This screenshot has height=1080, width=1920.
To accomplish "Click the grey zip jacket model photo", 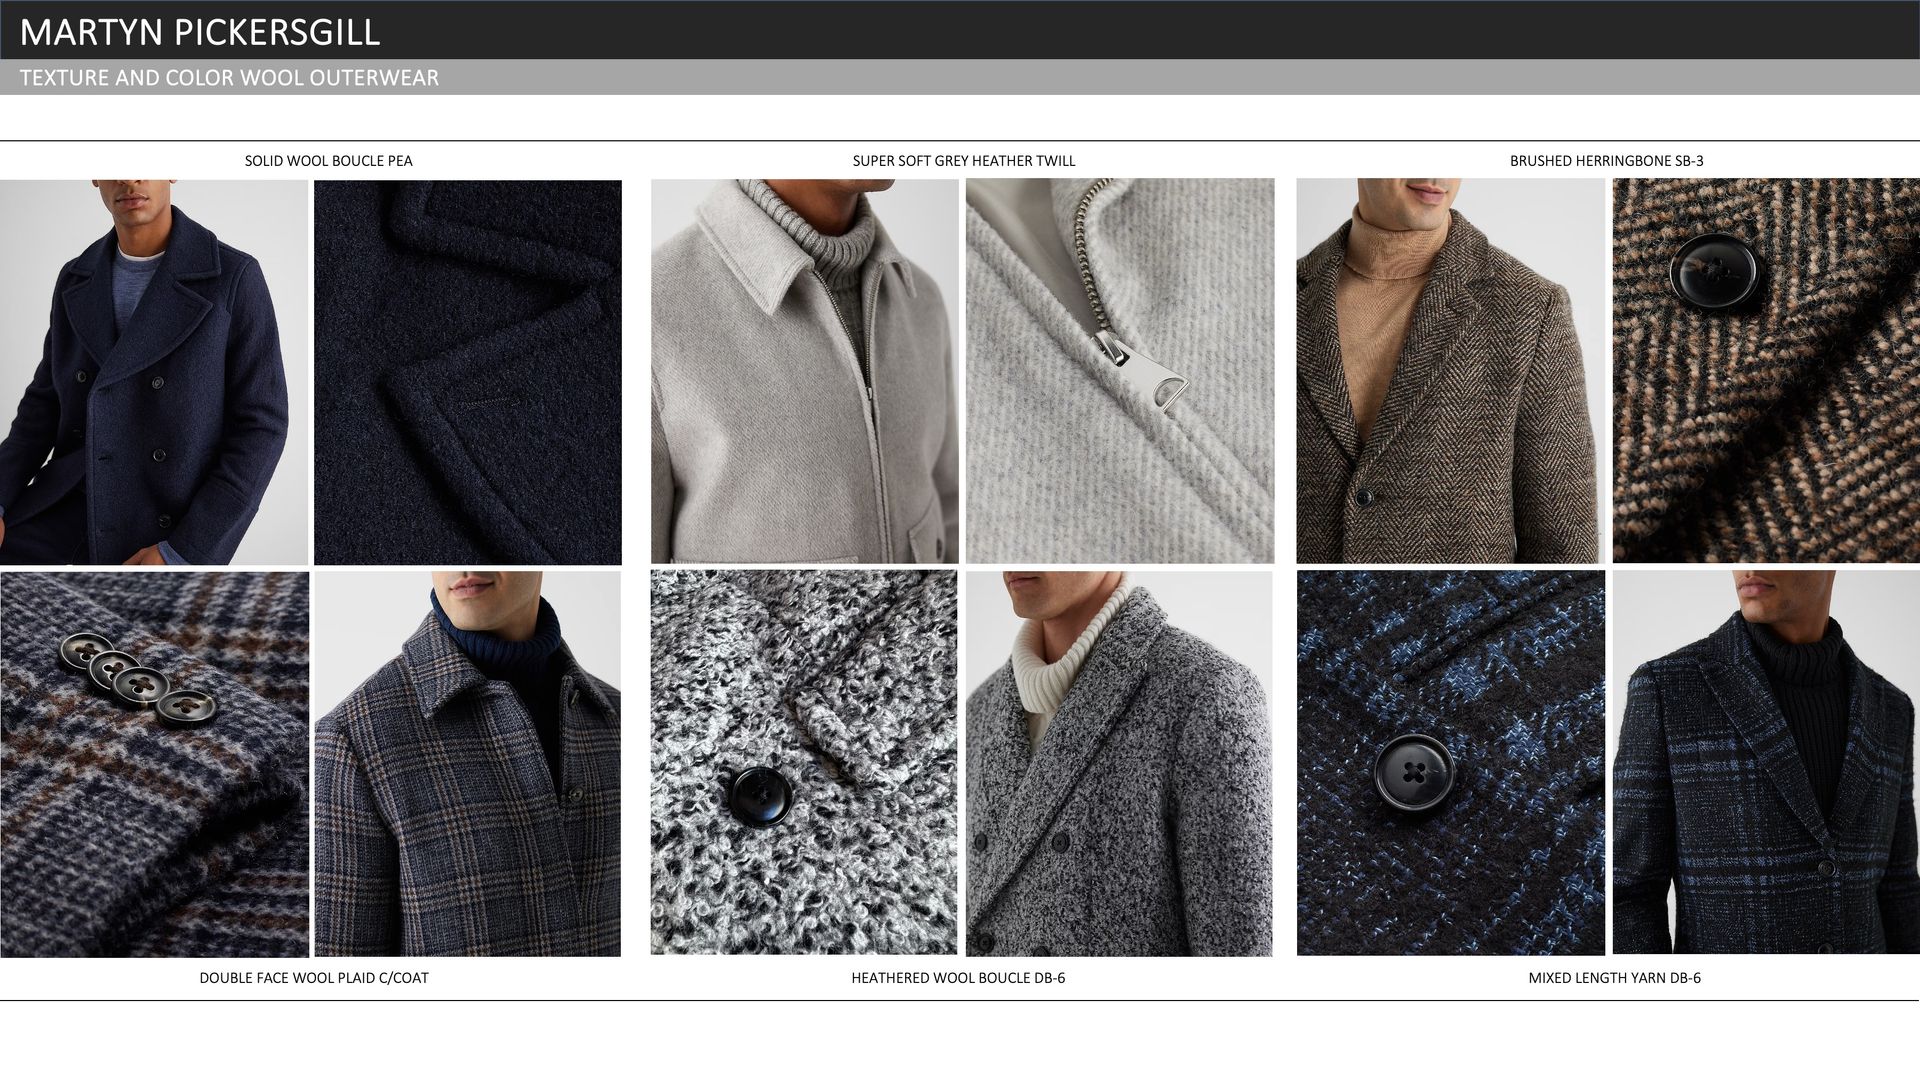I will coord(804,371).
